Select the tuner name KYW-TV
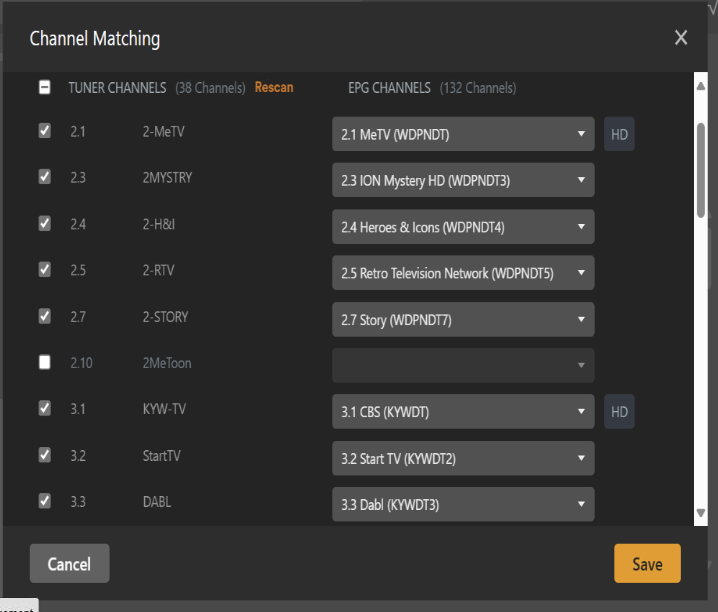 (164, 409)
